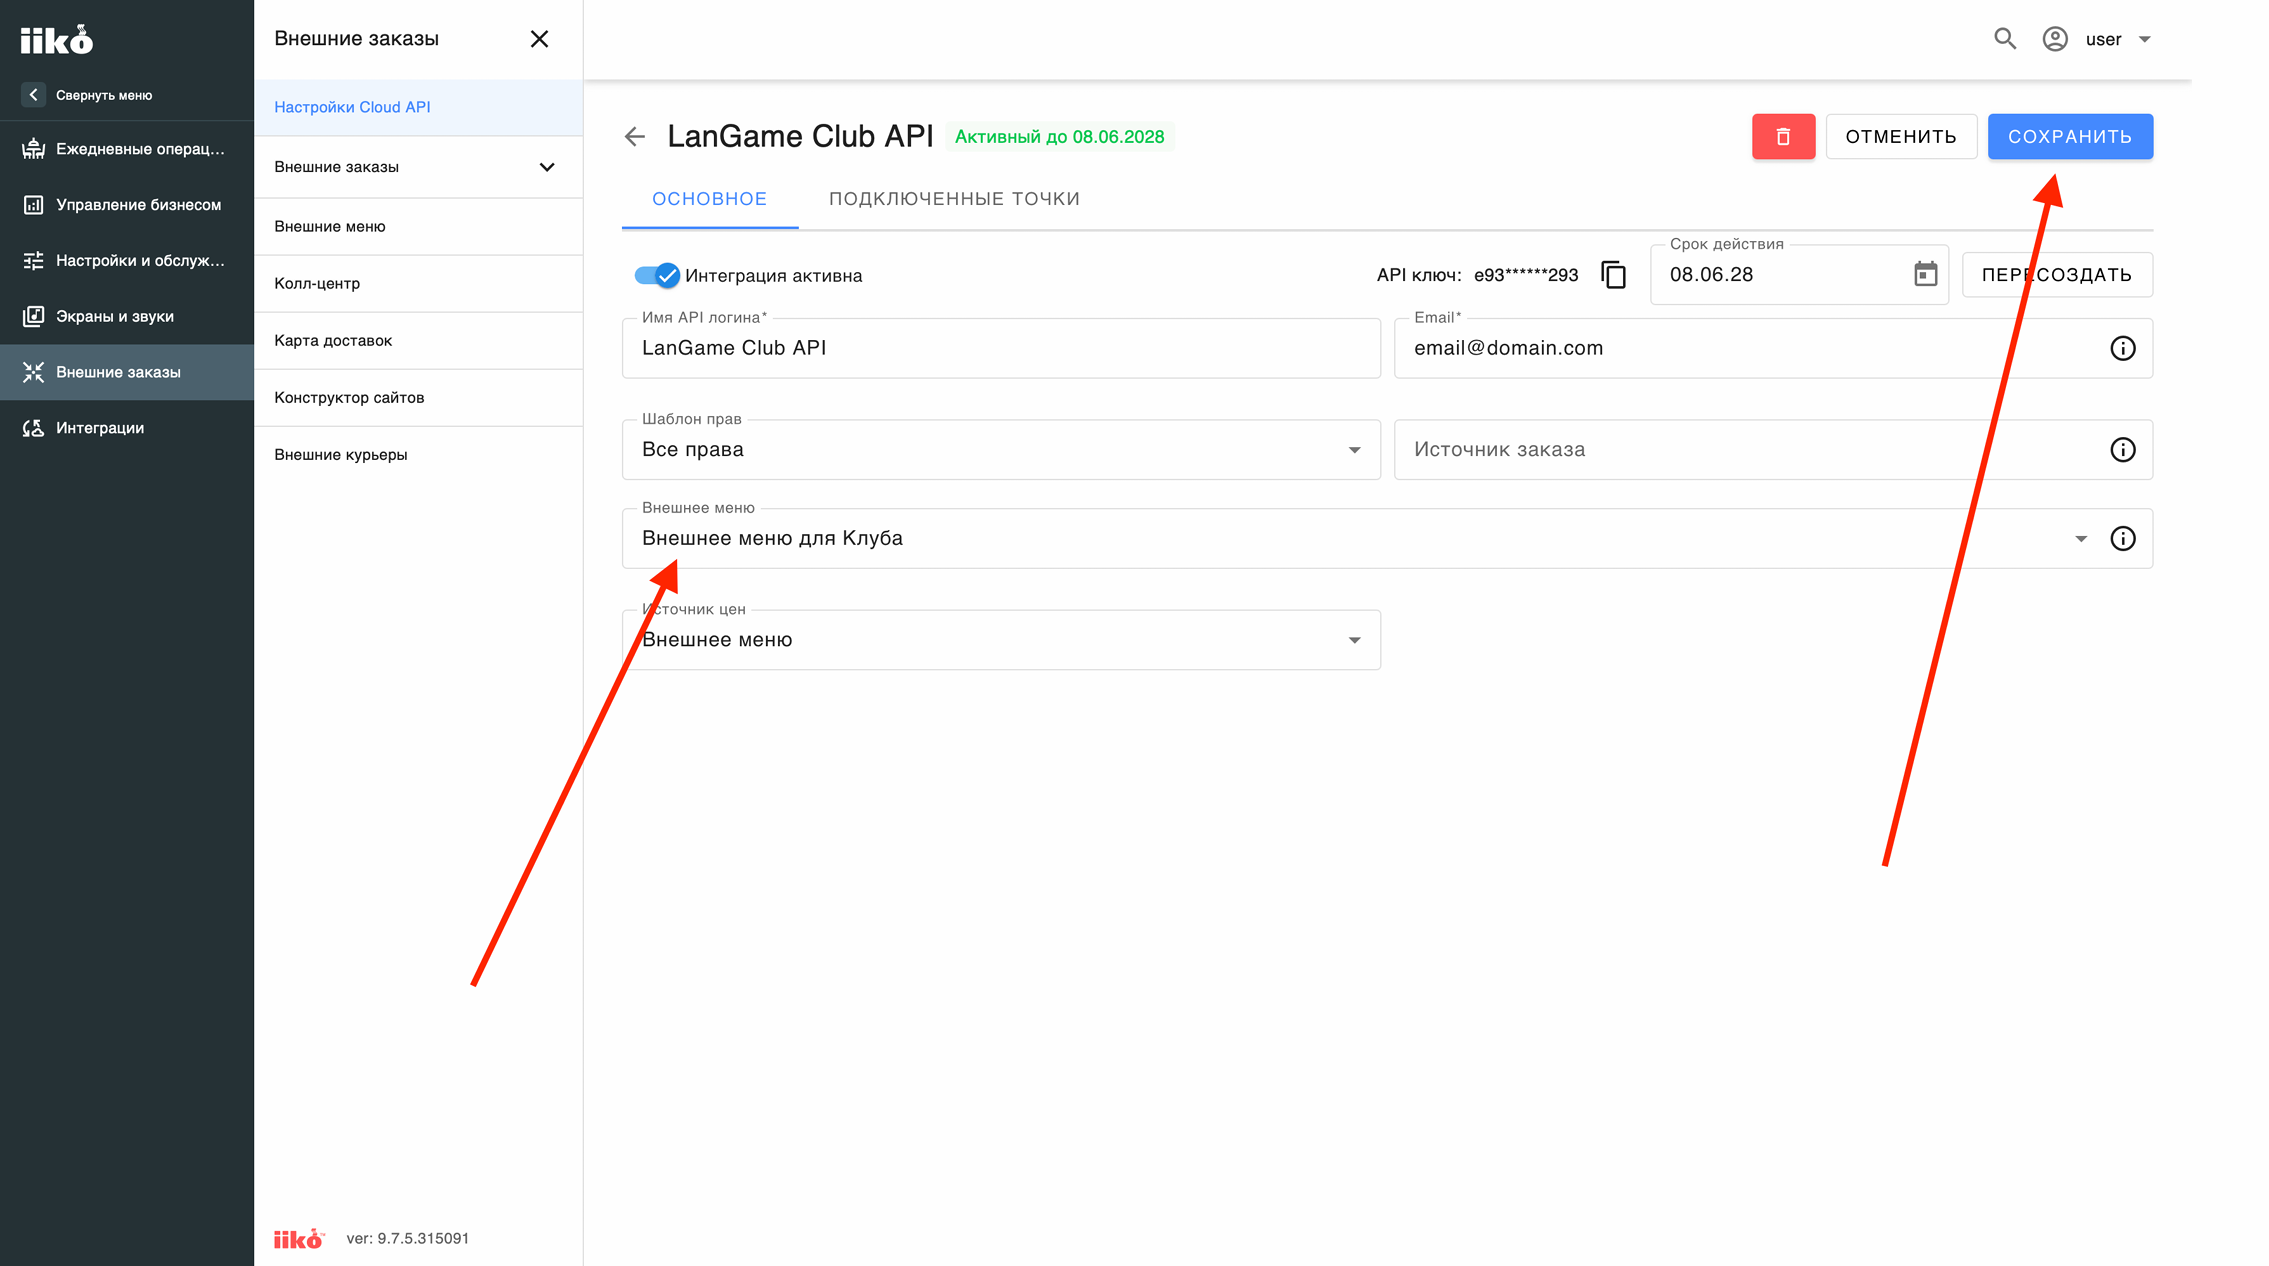Image resolution: width=2269 pixels, height=1266 pixels.
Task: Open the Внешнее меню submenu item
Action: pos(418,227)
